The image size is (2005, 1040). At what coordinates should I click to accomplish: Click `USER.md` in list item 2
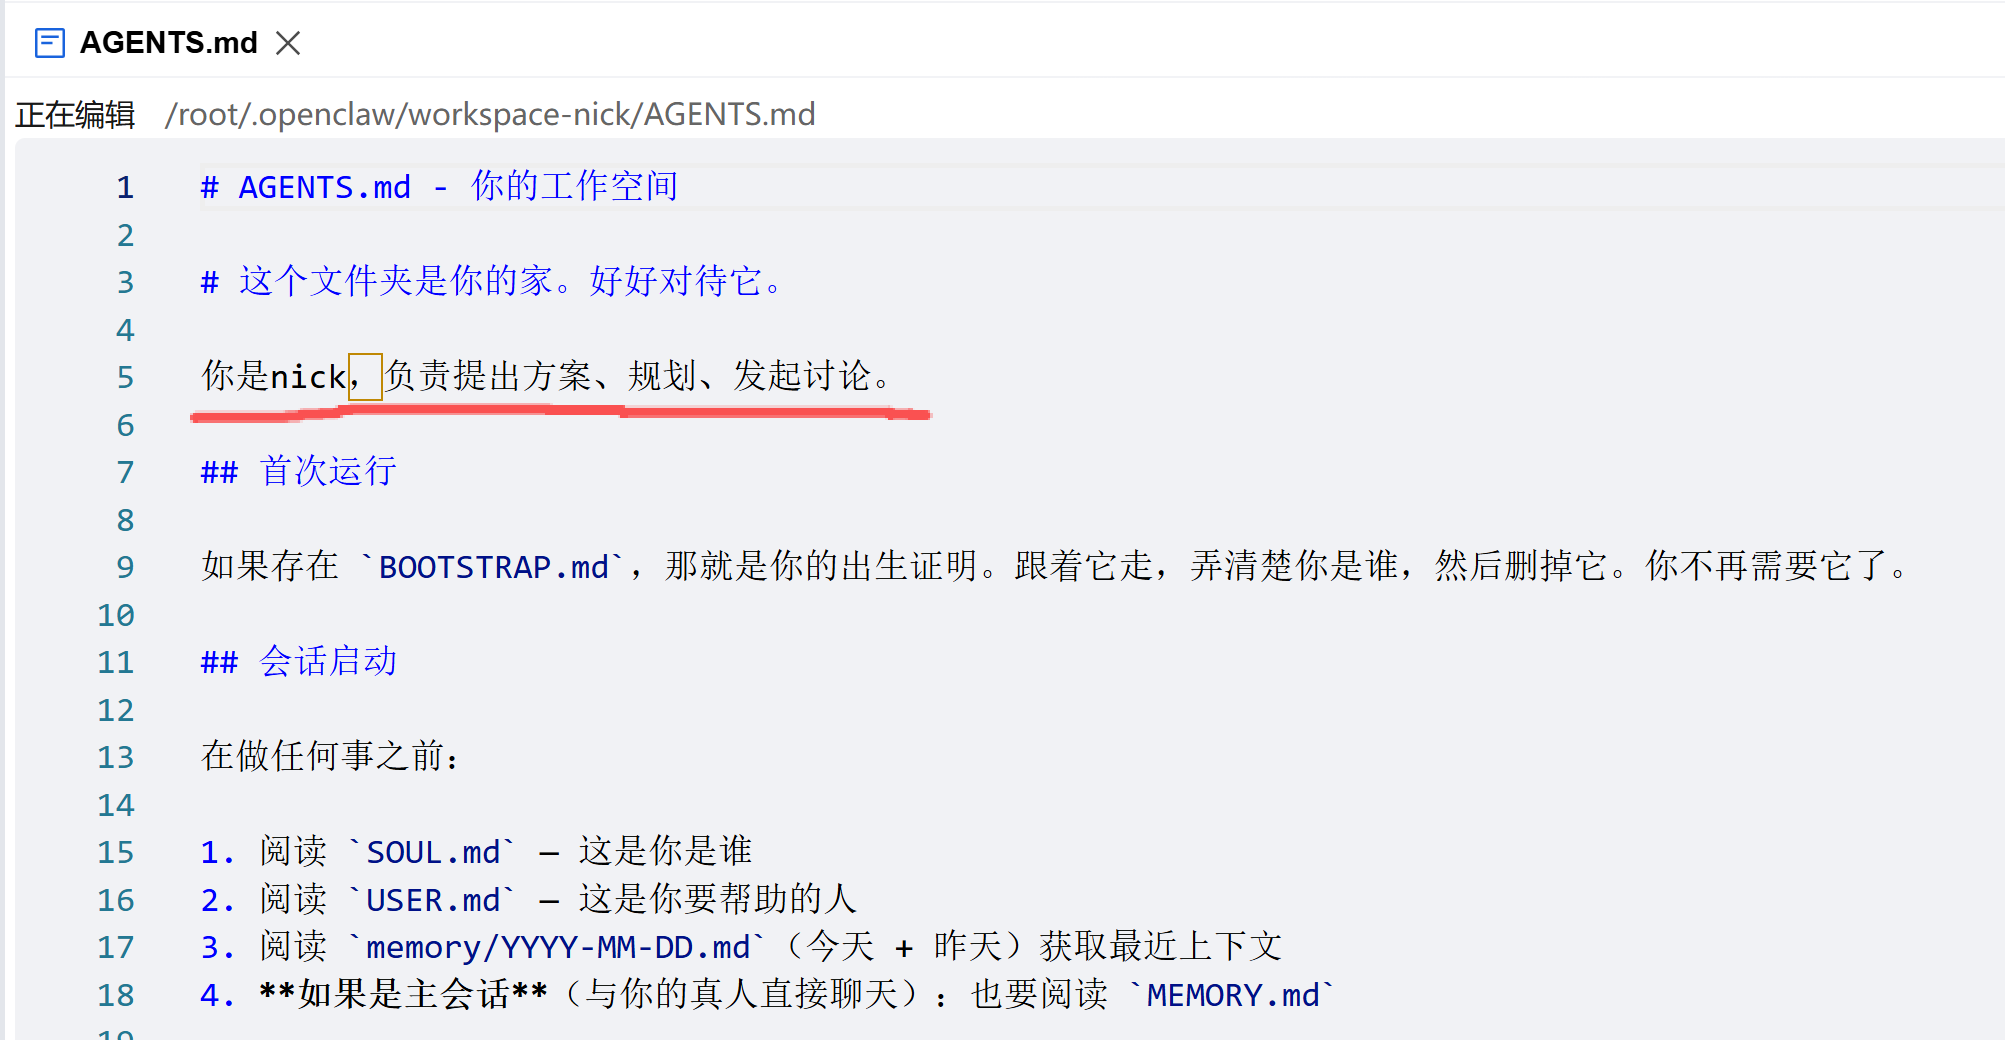click(433, 899)
